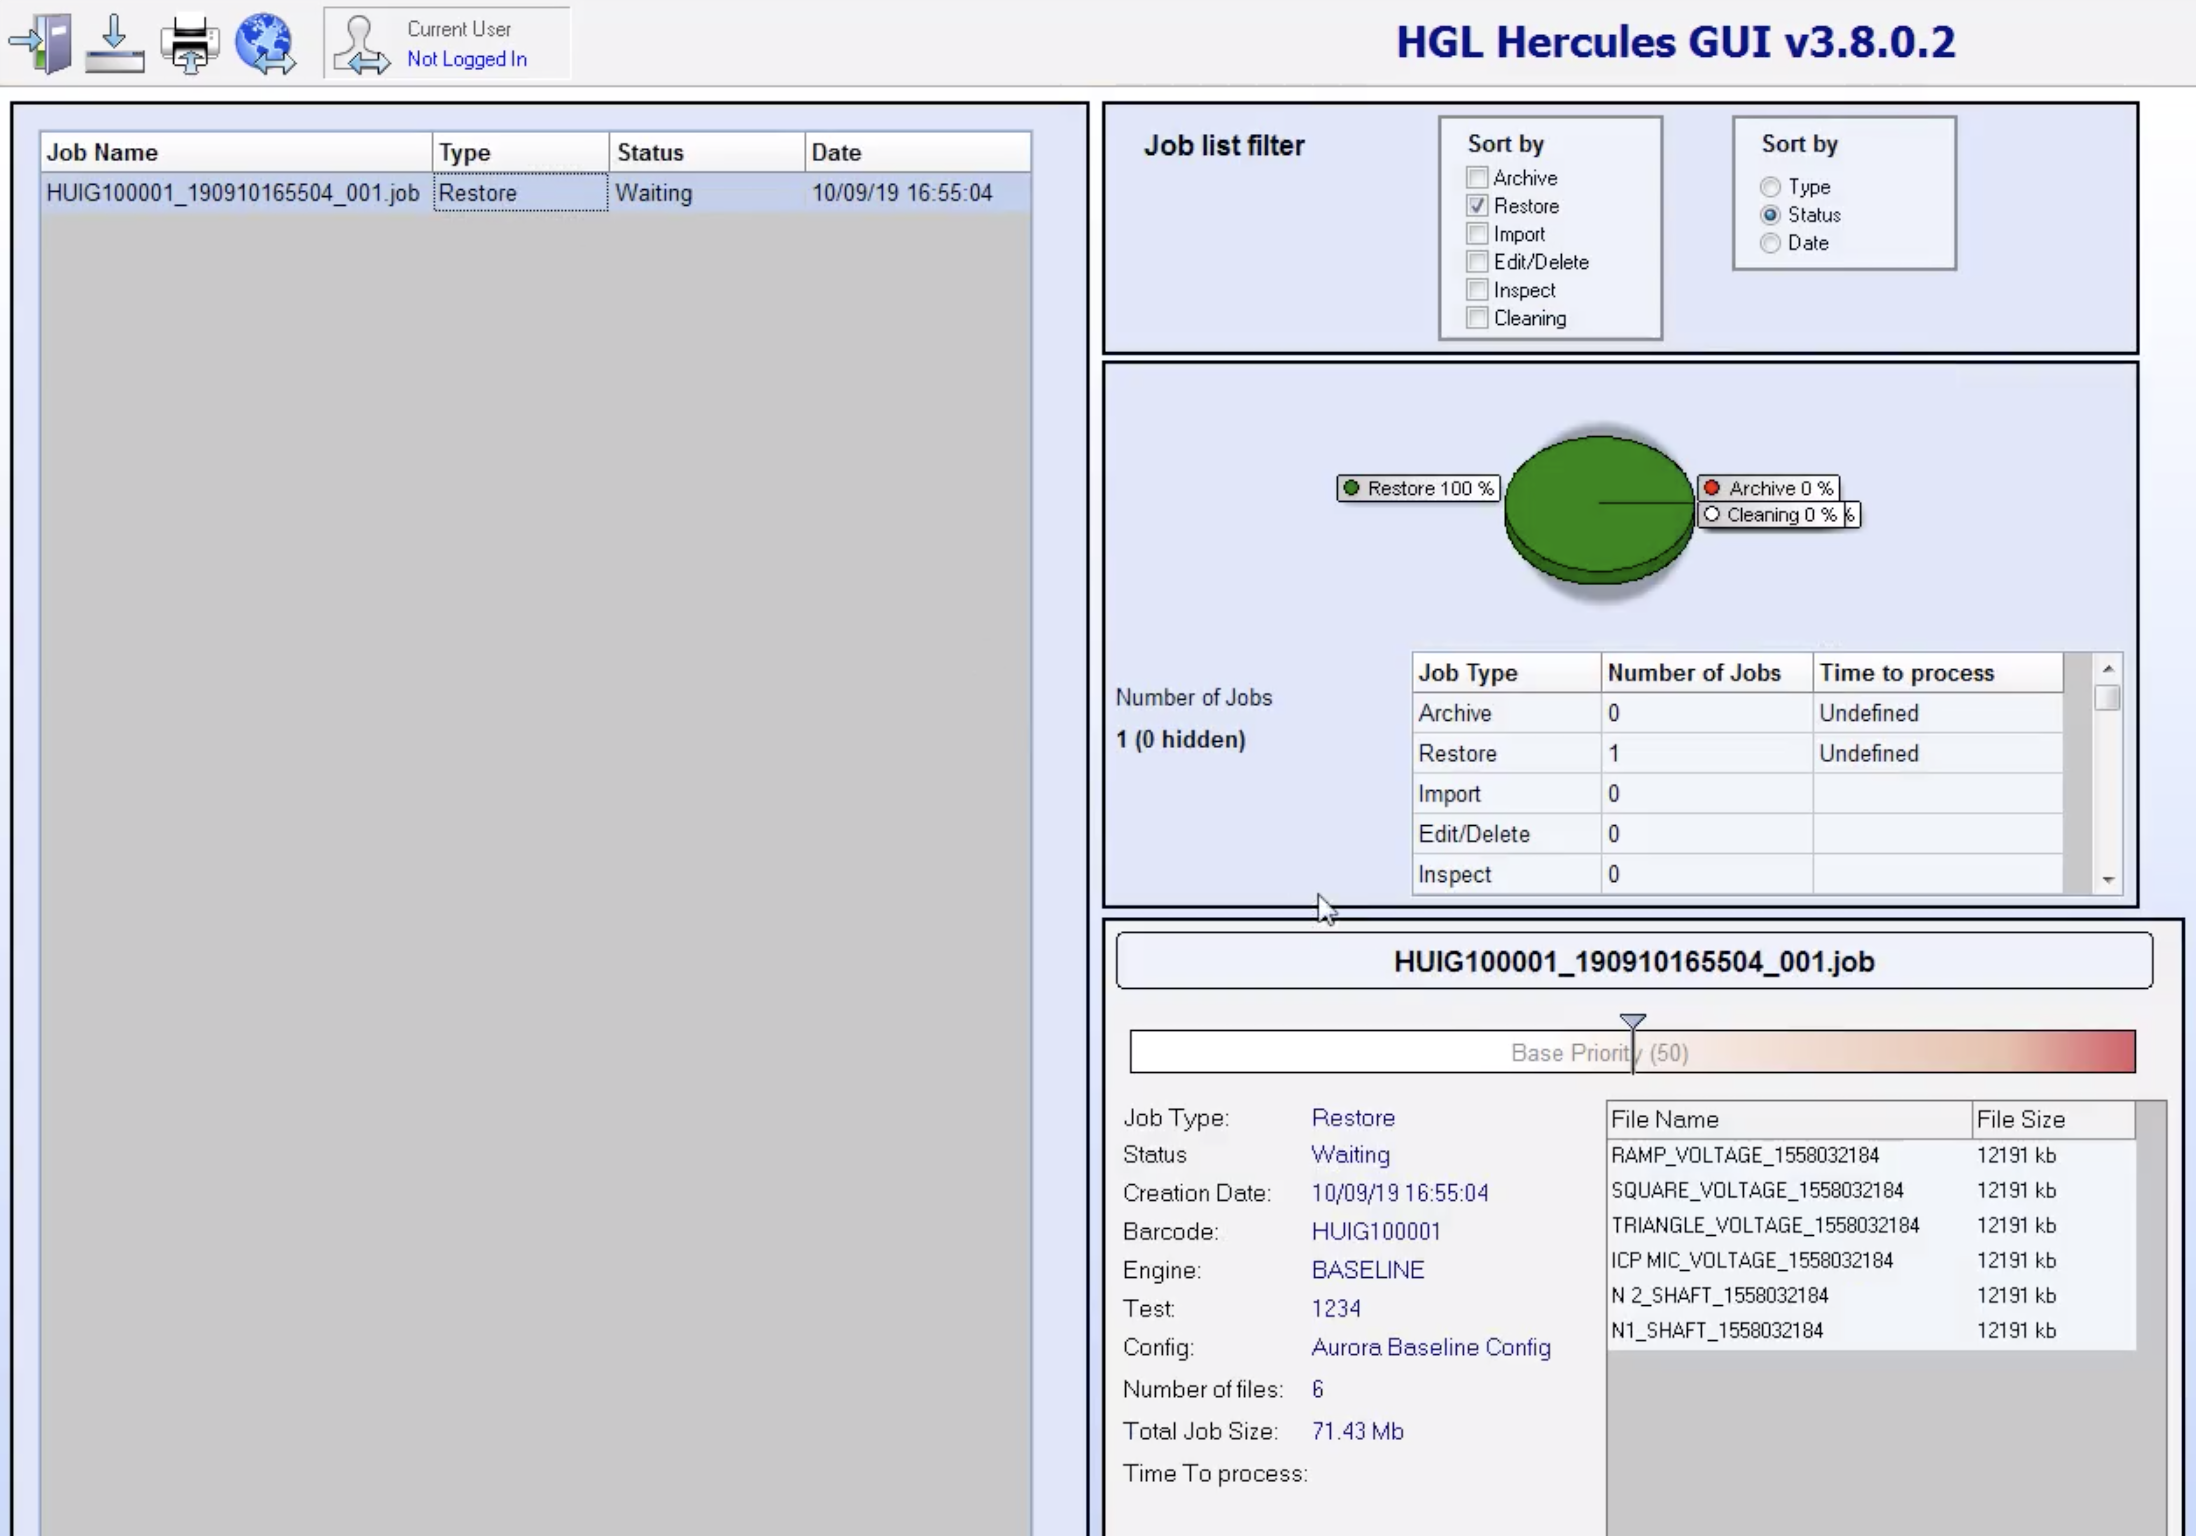Choose the Type sort radio button
The width and height of the screenshot is (2196, 1536).
pos(1771,187)
